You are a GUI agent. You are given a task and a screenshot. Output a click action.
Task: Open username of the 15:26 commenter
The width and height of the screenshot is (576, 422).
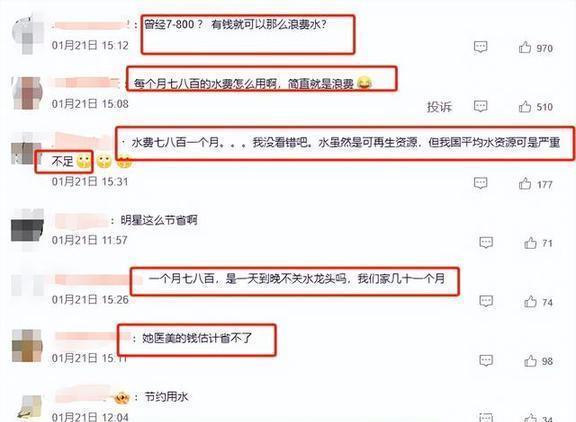pos(92,280)
